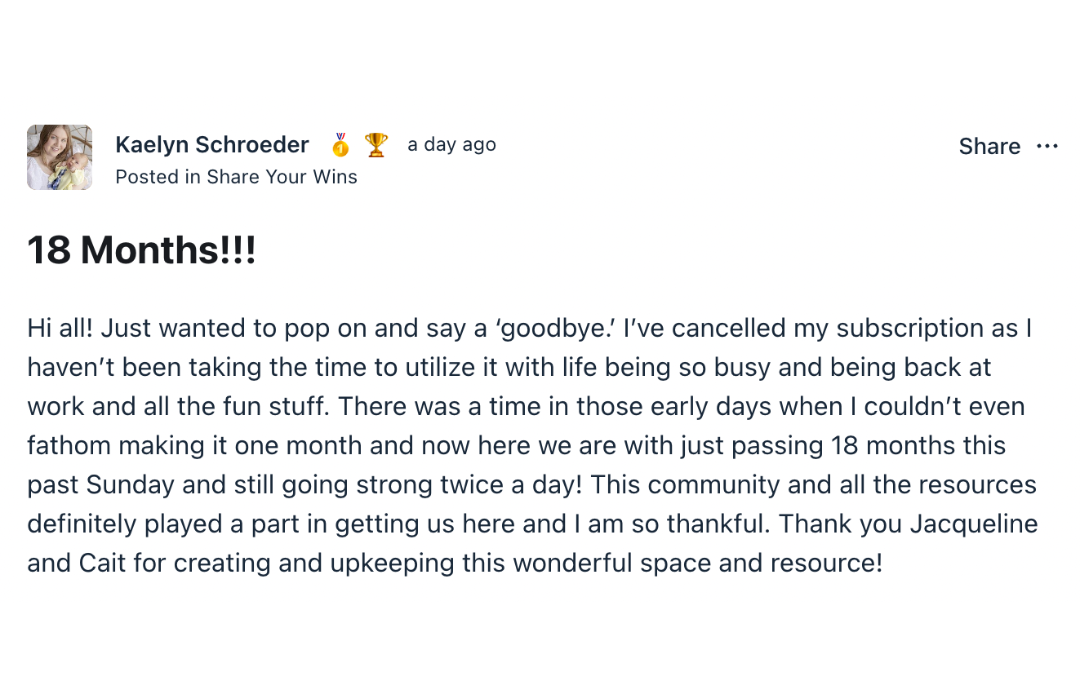The height and width of the screenshot is (700, 1080).
Task: Open the three-dot more options menu
Action: point(1047,146)
